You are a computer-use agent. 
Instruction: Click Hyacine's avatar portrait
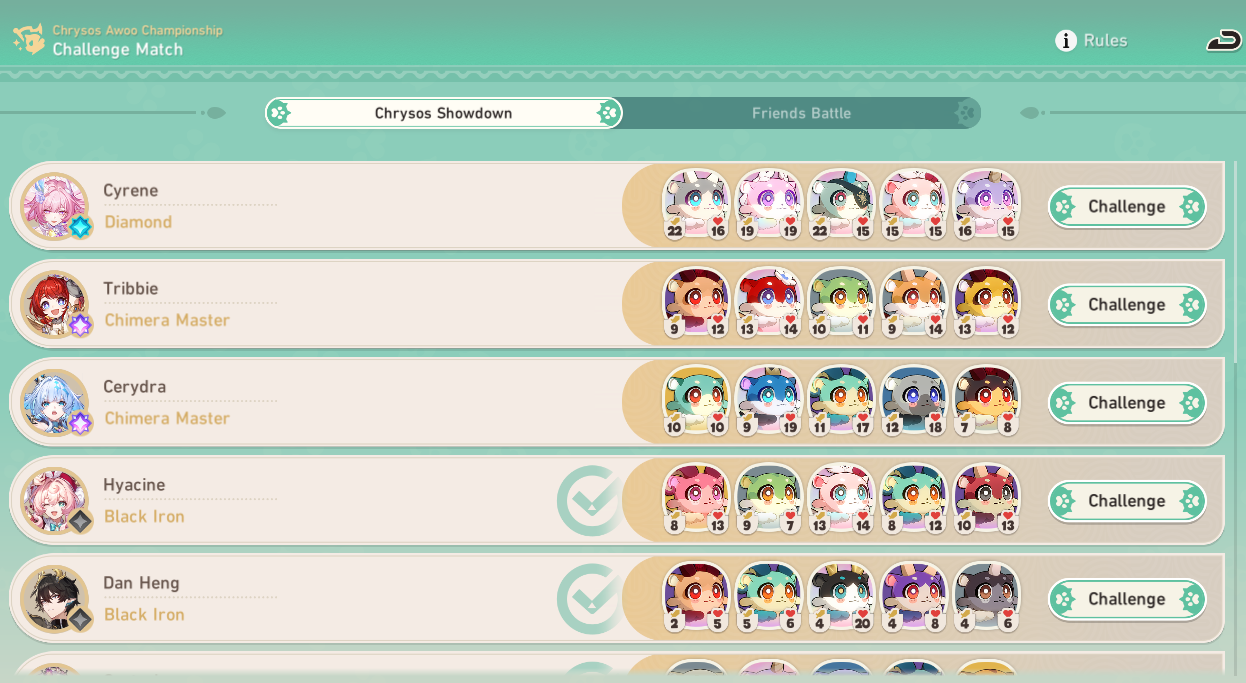pyautogui.click(x=54, y=500)
